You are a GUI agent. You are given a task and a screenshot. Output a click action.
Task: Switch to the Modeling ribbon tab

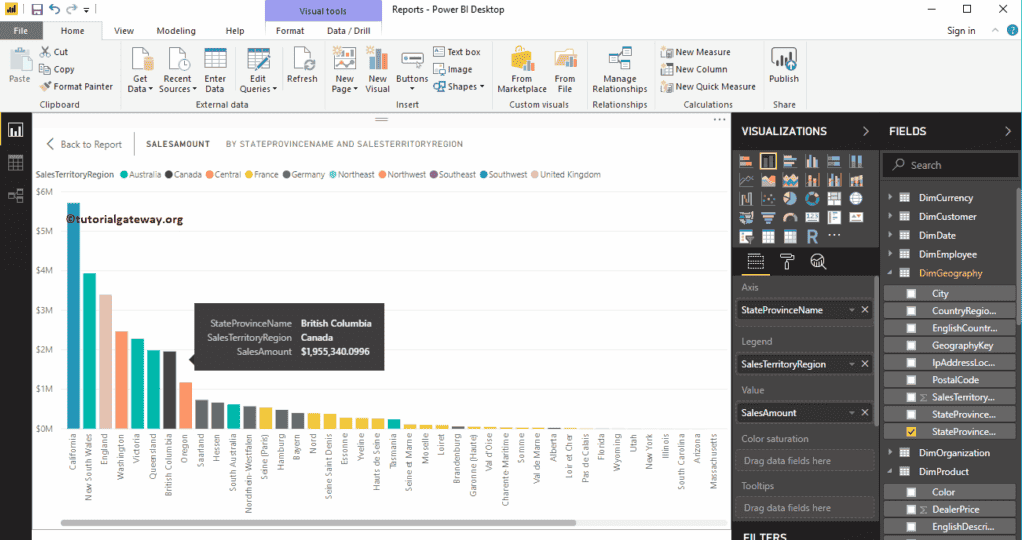pos(176,31)
